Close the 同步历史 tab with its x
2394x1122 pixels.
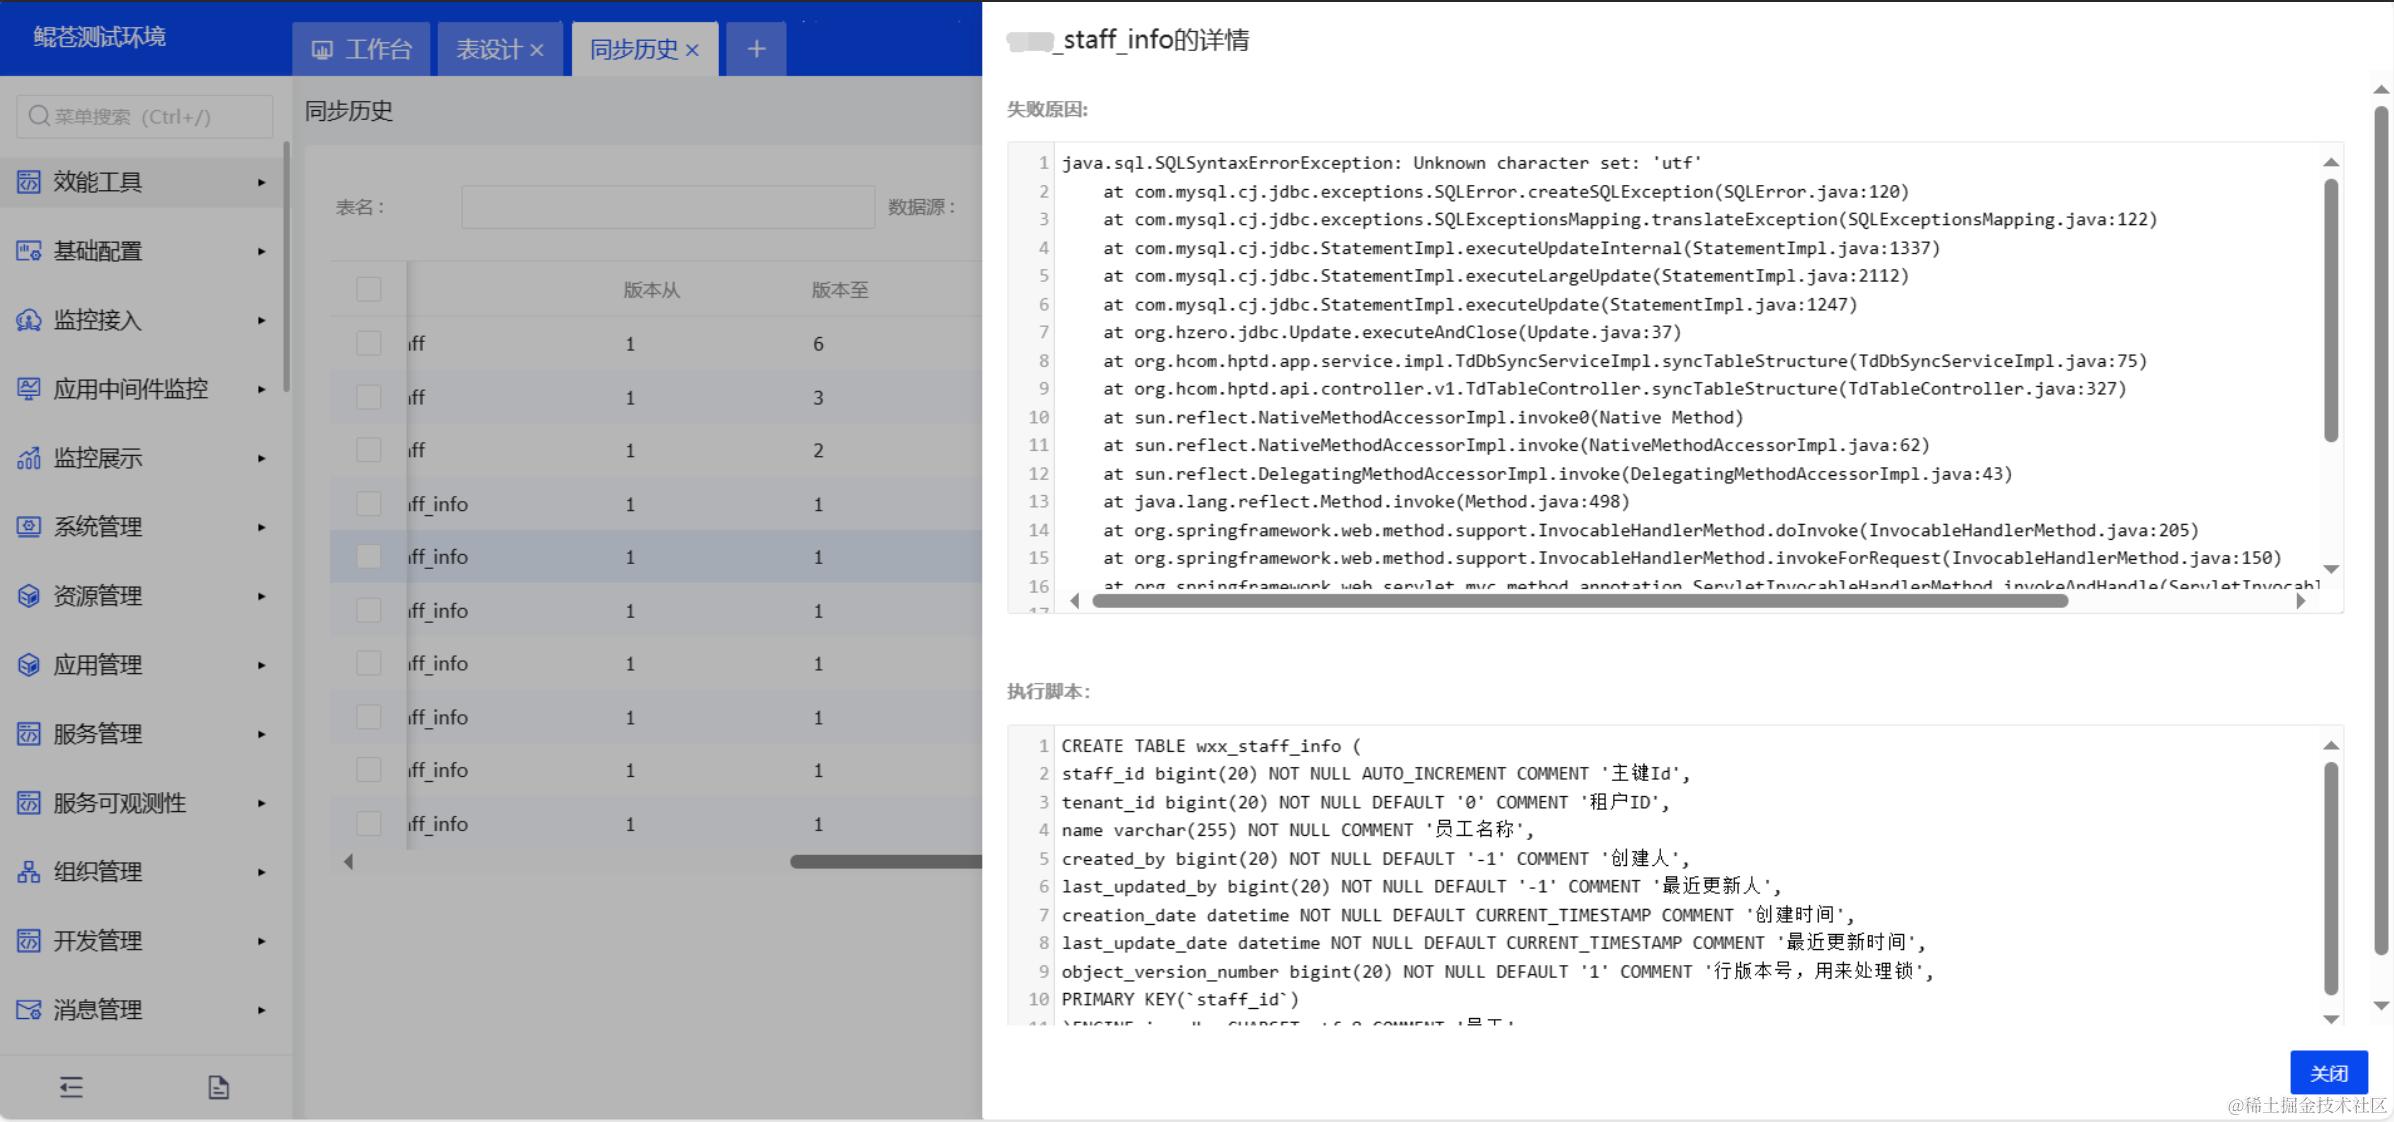692,50
